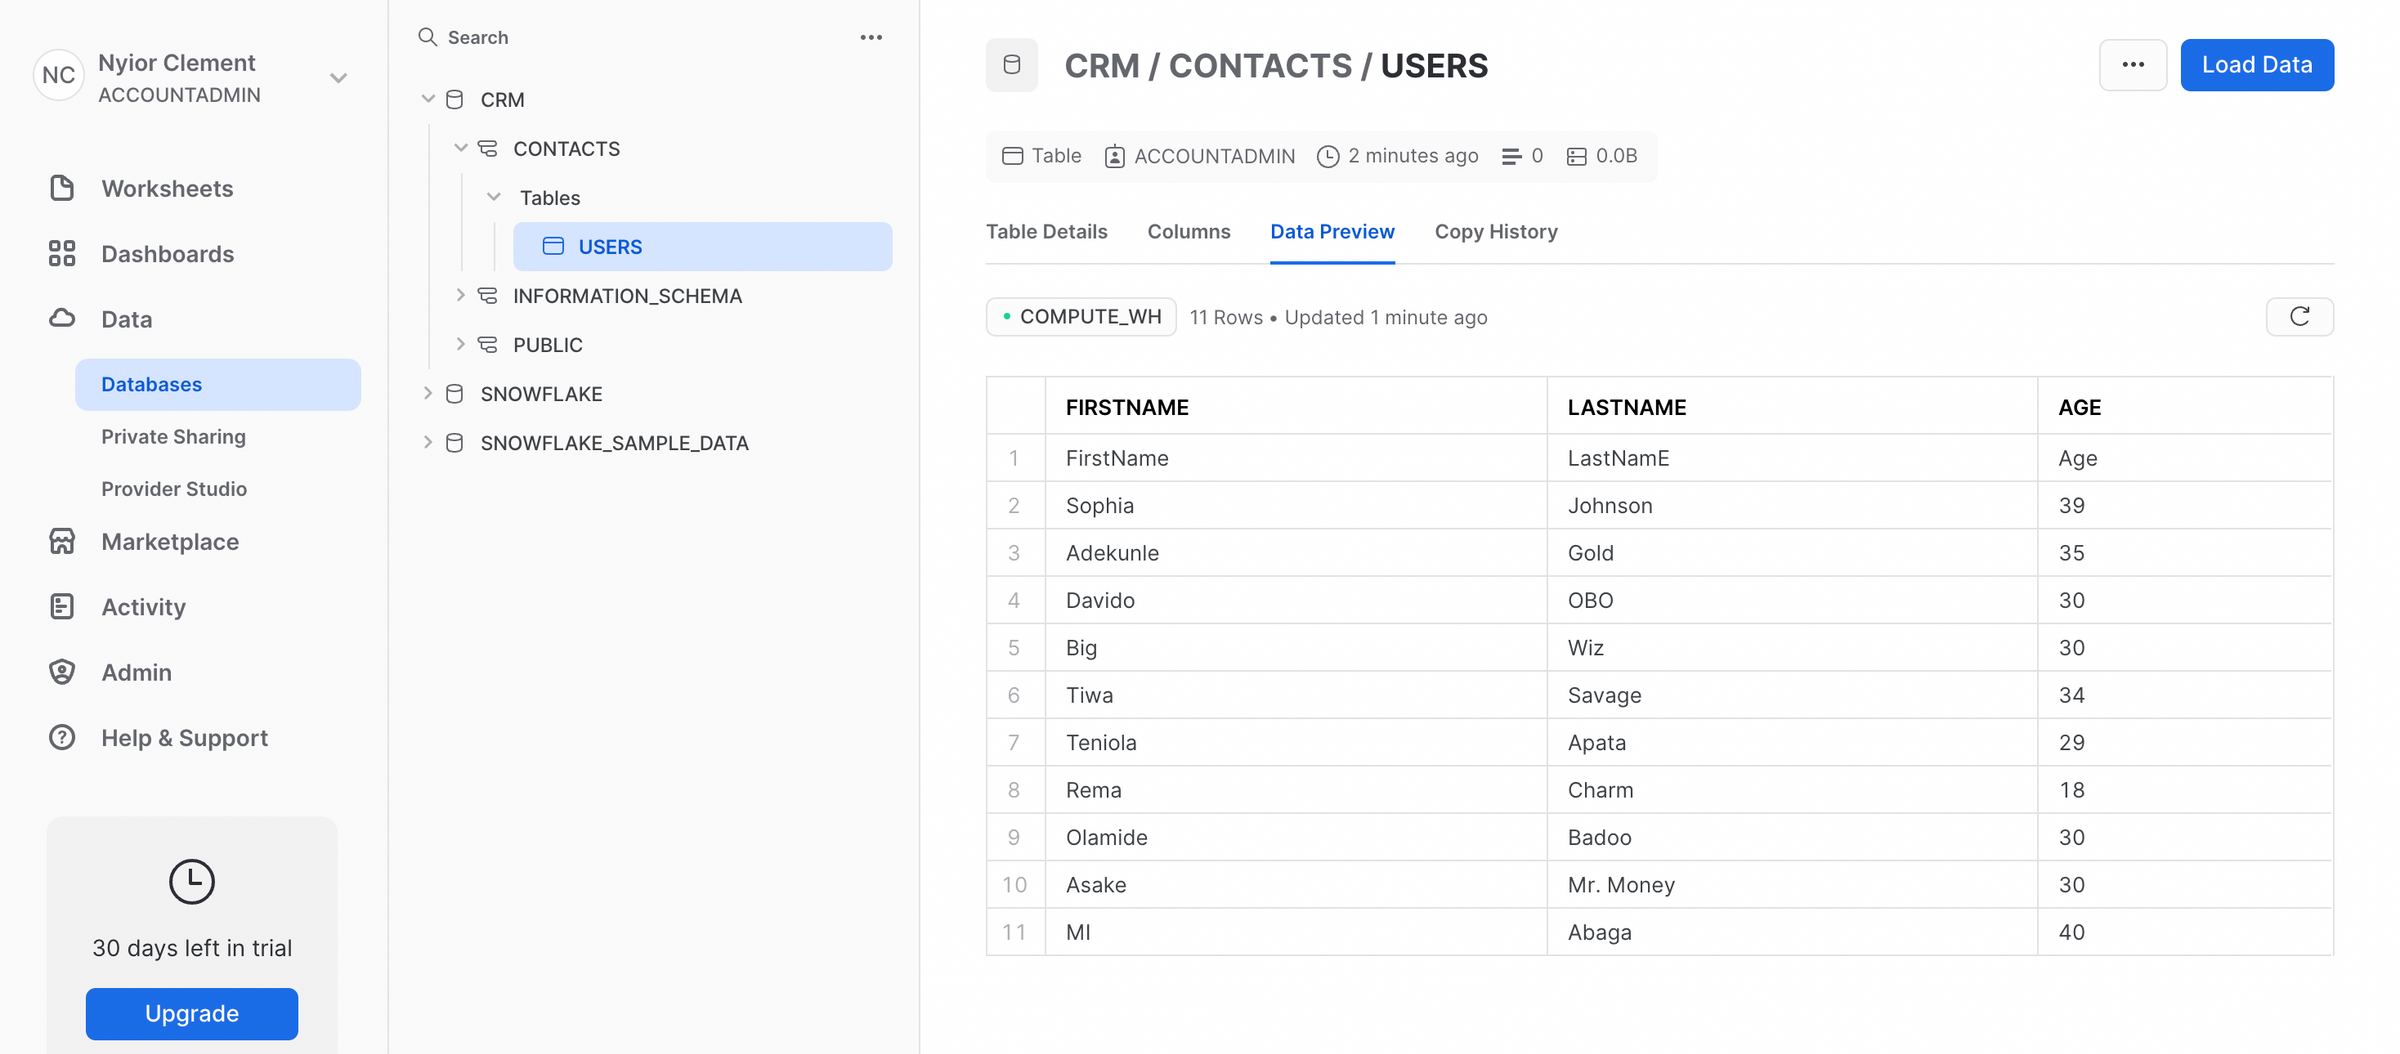
Task: Click the Dashboards grid icon
Action: [62, 254]
